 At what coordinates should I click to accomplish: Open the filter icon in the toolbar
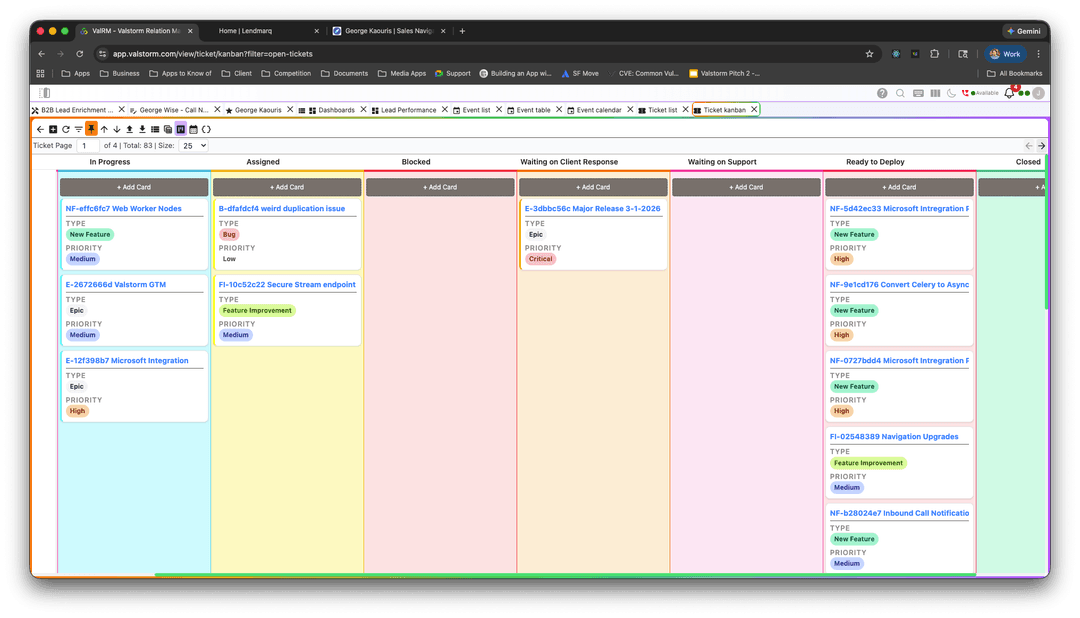pyautogui.click(x=78, y=129)
